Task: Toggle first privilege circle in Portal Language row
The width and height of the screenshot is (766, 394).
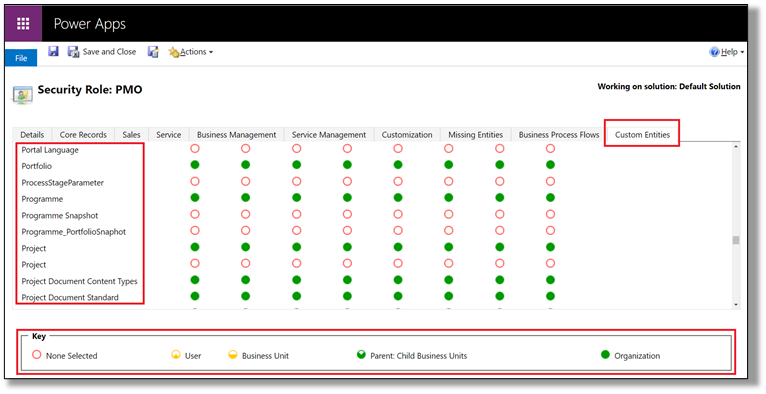Action: coord(195,148)
